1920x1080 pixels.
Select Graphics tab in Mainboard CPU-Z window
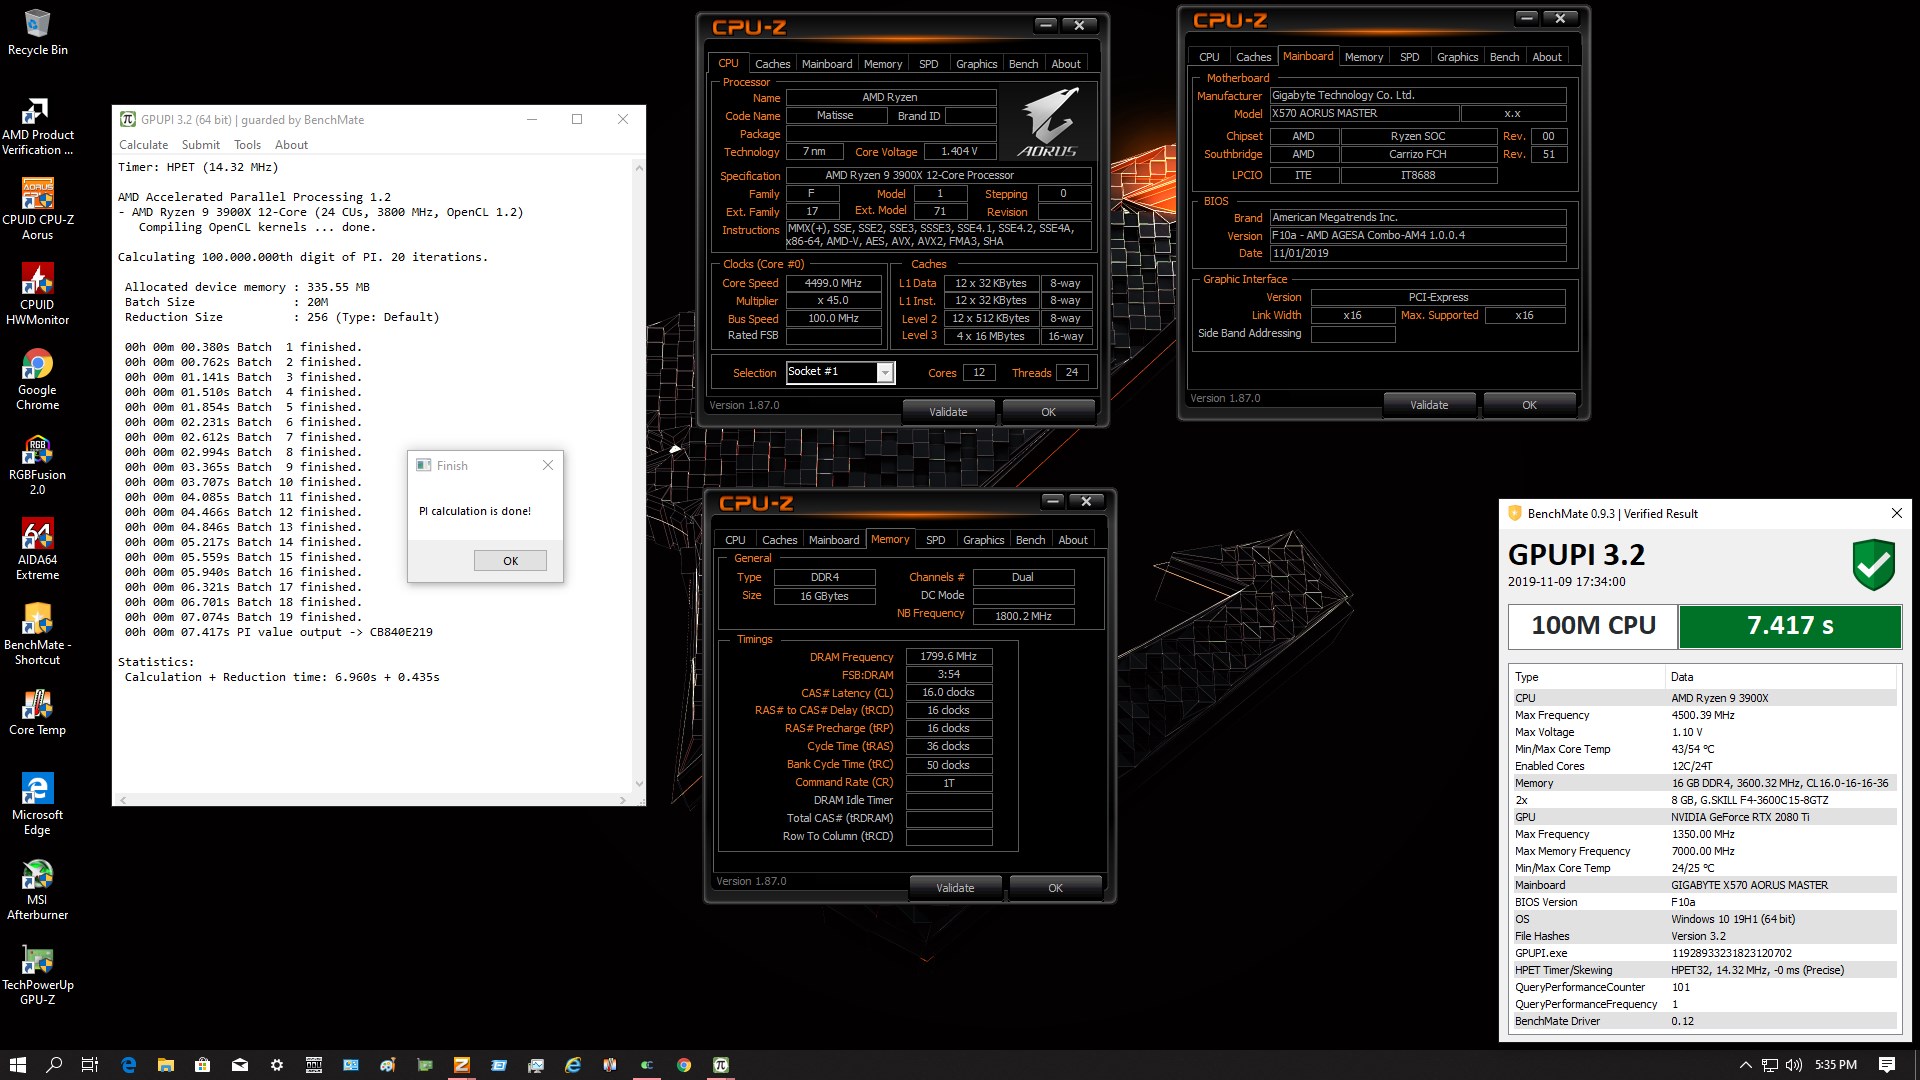pyautogui.click(x=1457, y=57)
